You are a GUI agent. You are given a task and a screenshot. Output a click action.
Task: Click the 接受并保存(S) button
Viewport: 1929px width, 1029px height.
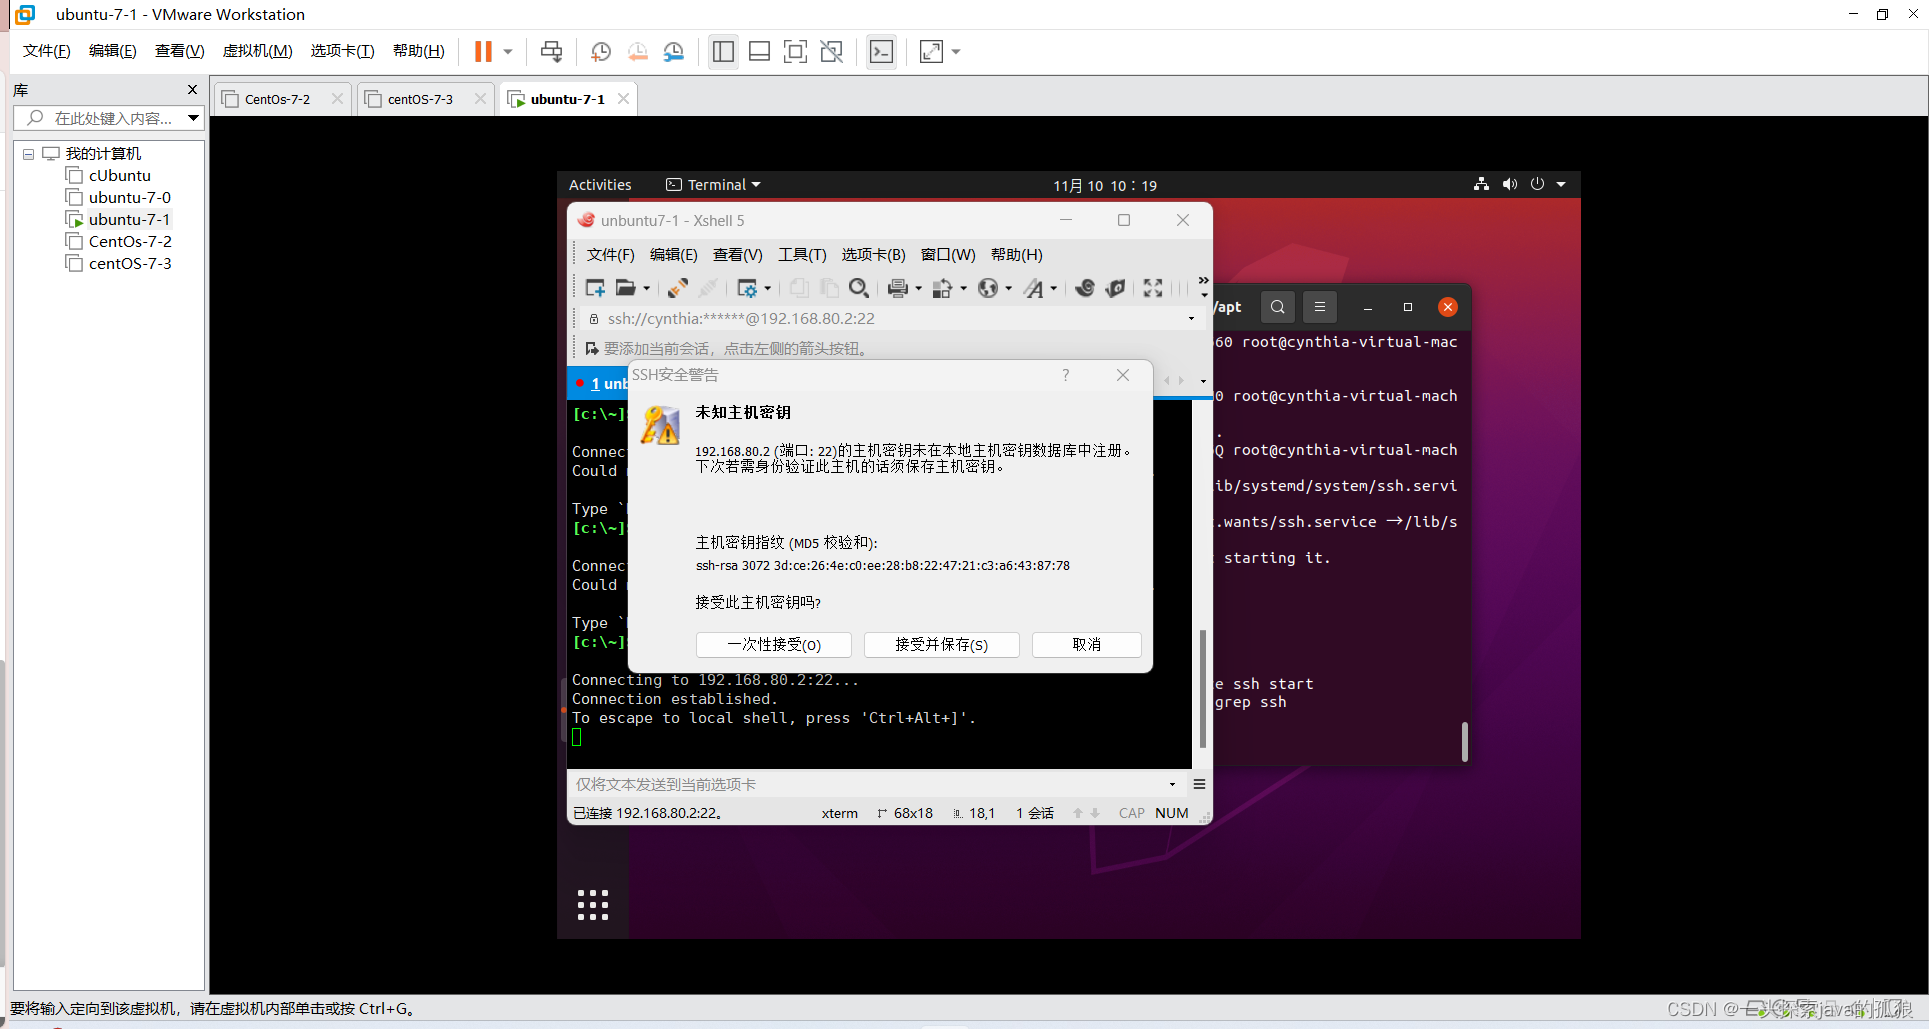[x=941, y=645]
